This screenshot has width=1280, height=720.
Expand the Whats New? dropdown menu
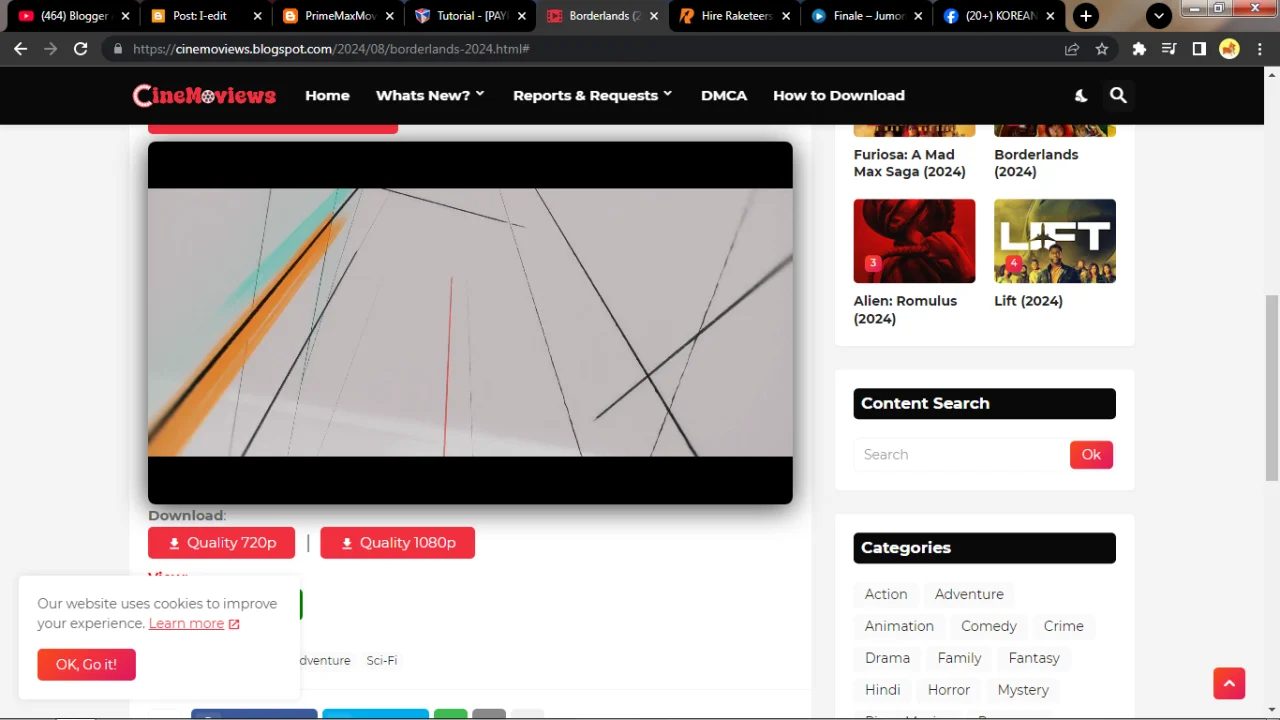pos(430,95)
